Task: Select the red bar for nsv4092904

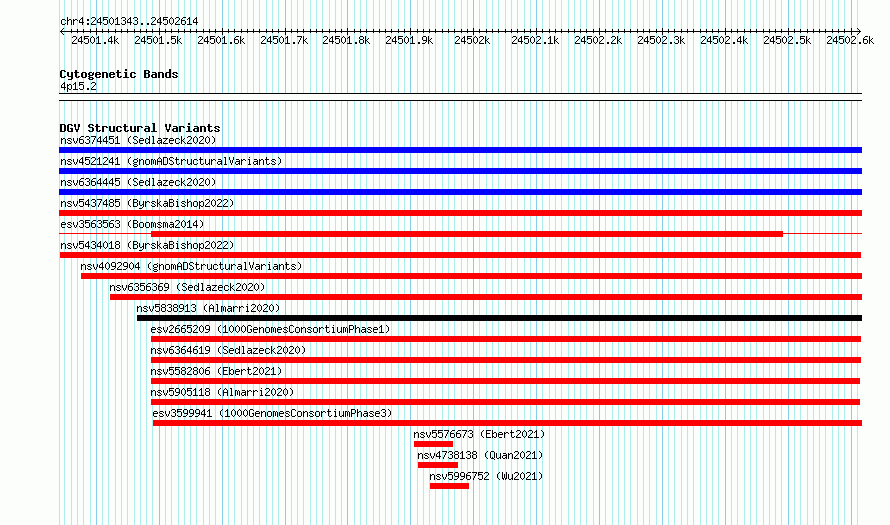Action: (471, 276)
